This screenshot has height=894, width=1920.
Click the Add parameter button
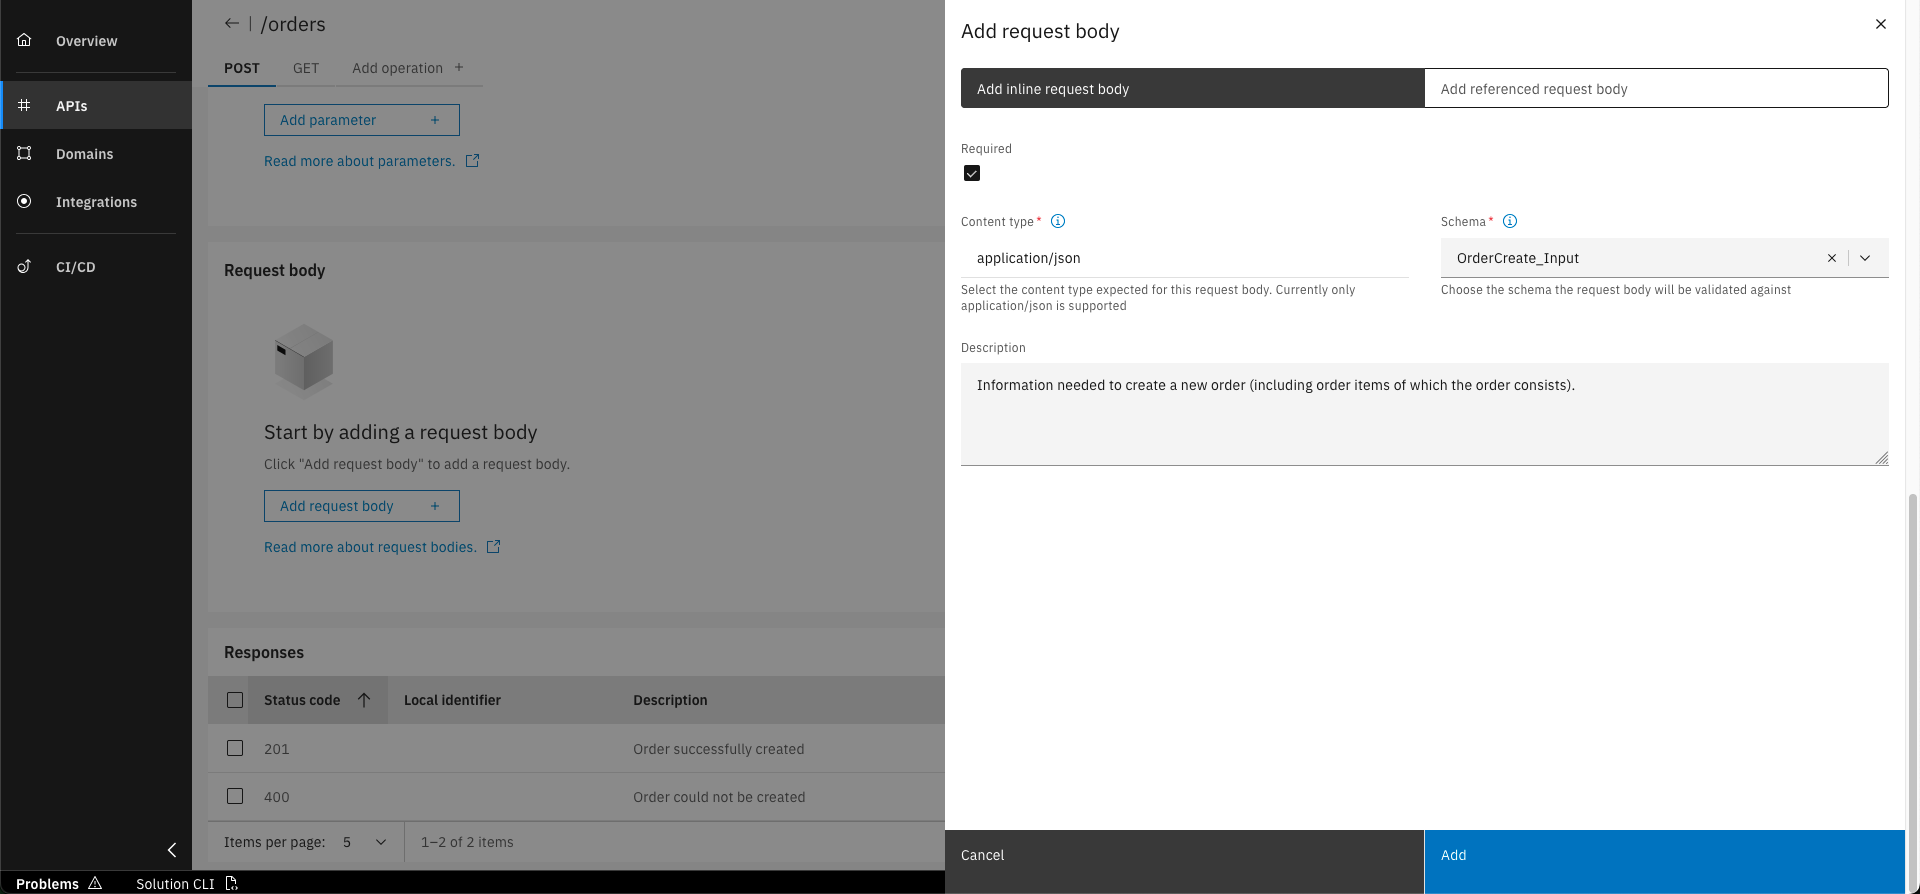coord(362,120)
